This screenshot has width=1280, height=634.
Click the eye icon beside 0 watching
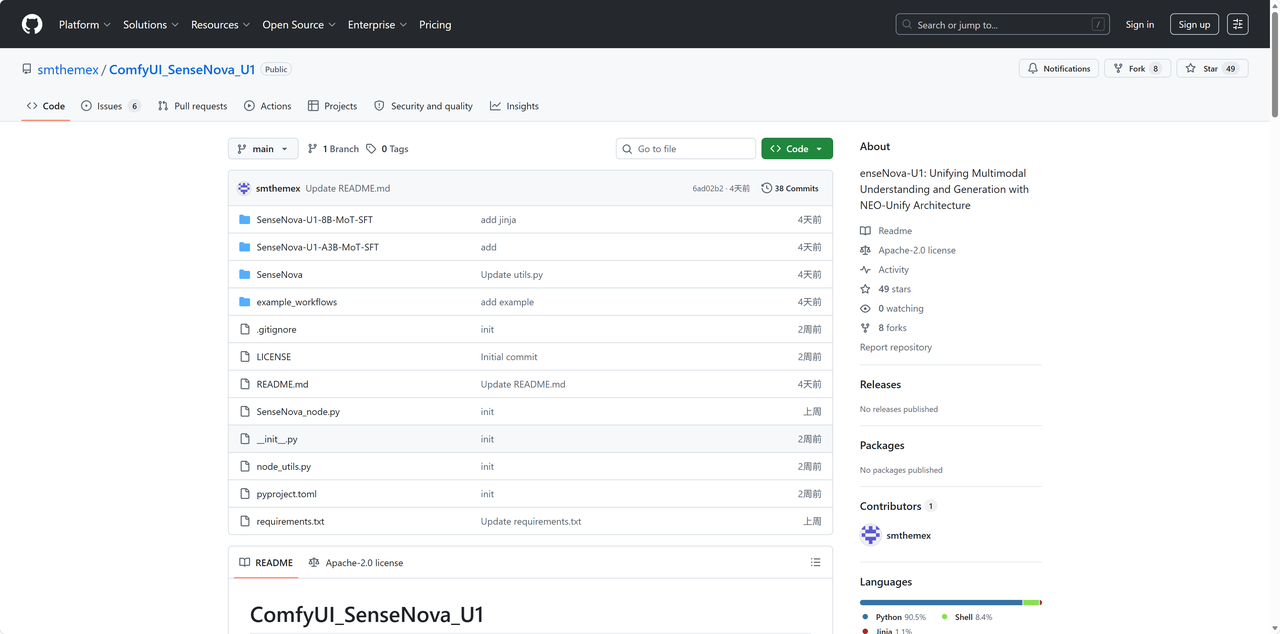click(x=865, y=309)
